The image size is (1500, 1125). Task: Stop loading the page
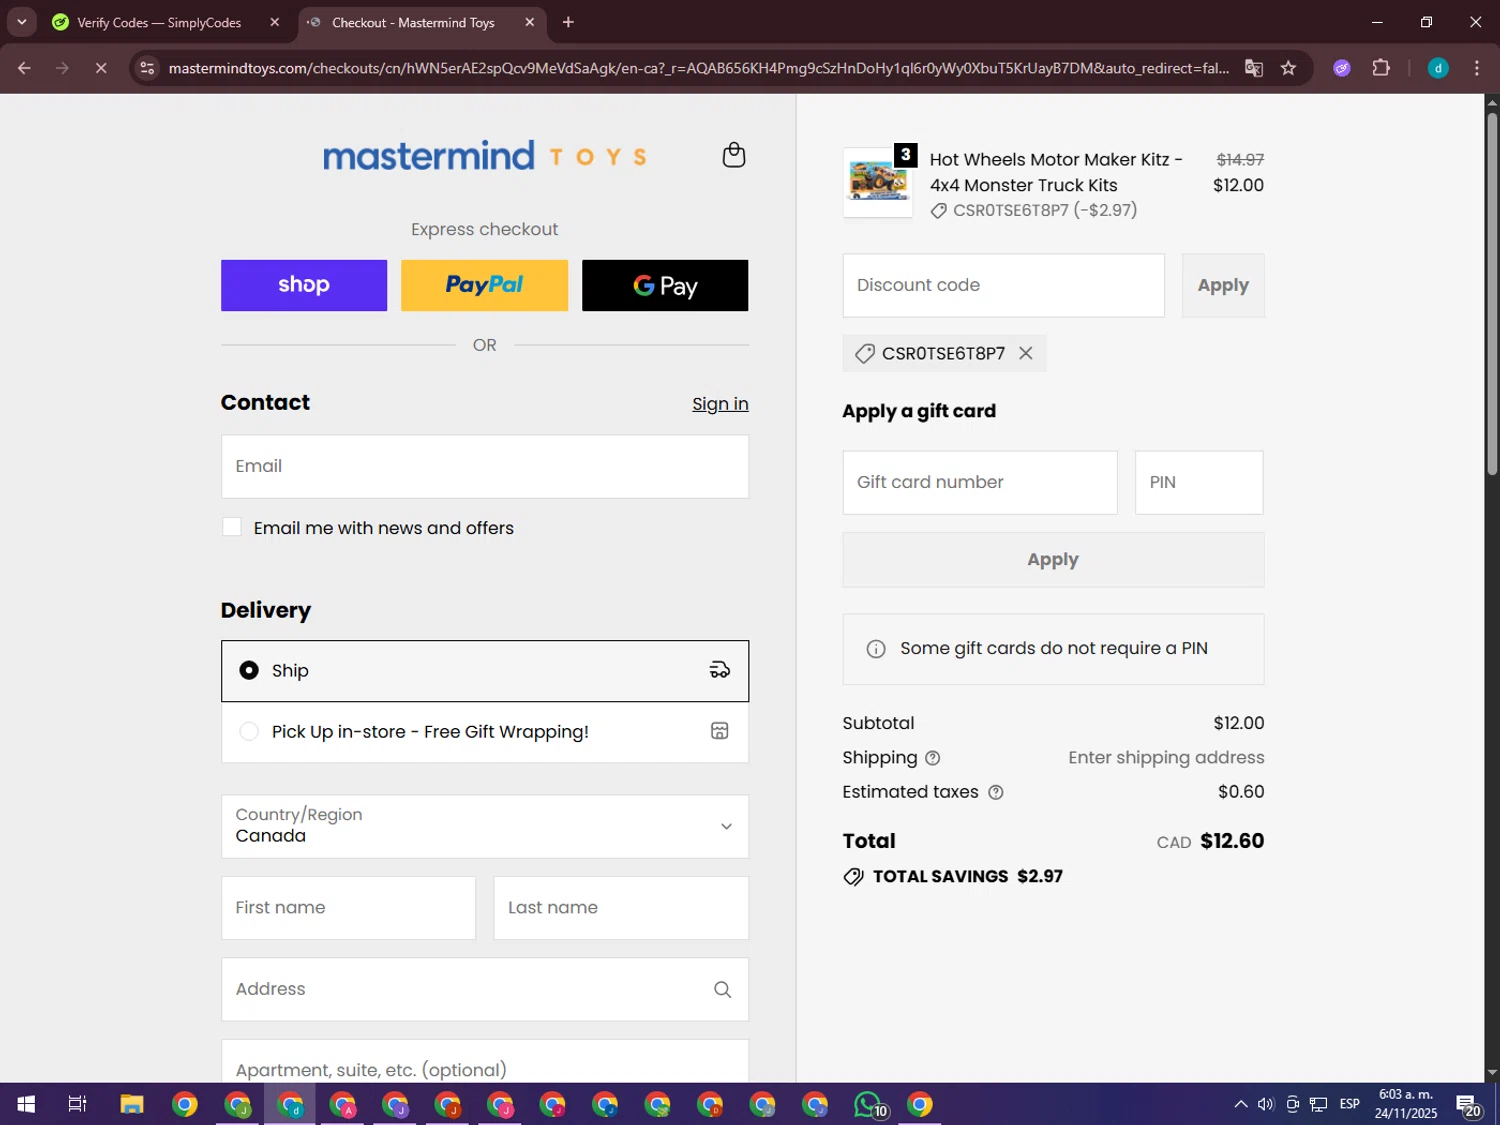pyautogui.click(x=101, y=68)
